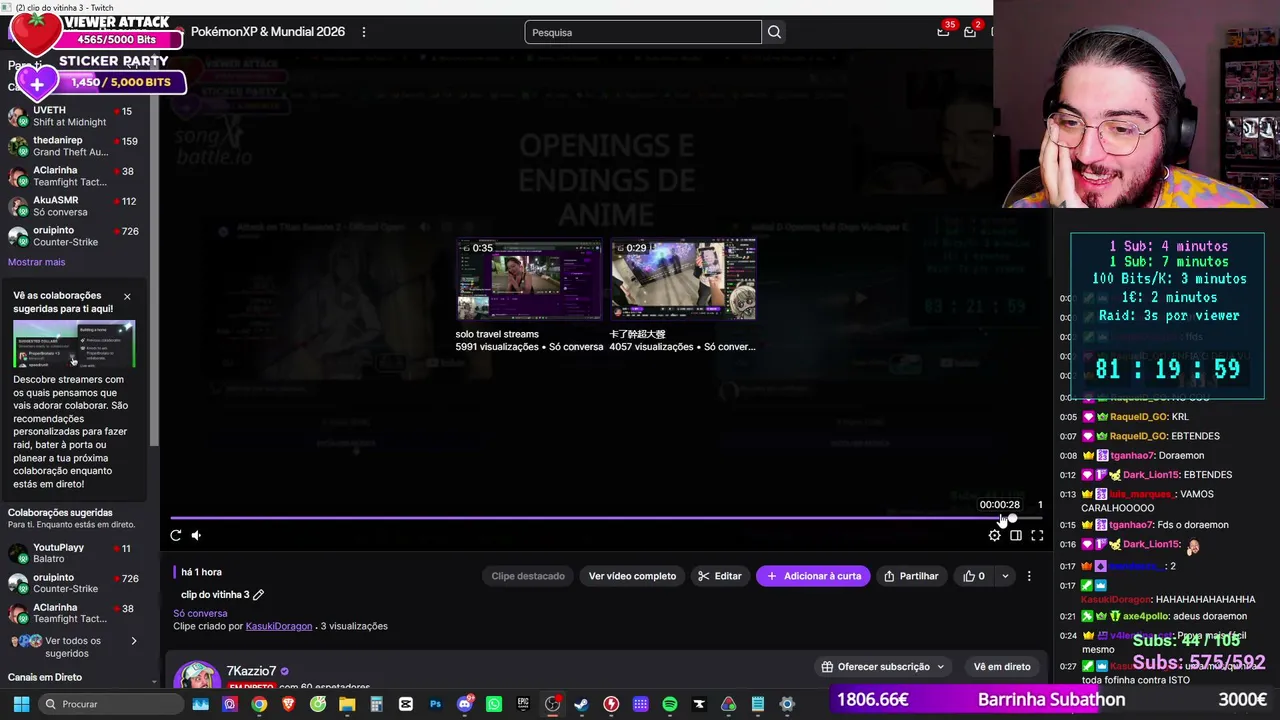Open Epic Games Launcher from taskbar
This screenshot has height=720, width=1280.
[x=523, y=704]
